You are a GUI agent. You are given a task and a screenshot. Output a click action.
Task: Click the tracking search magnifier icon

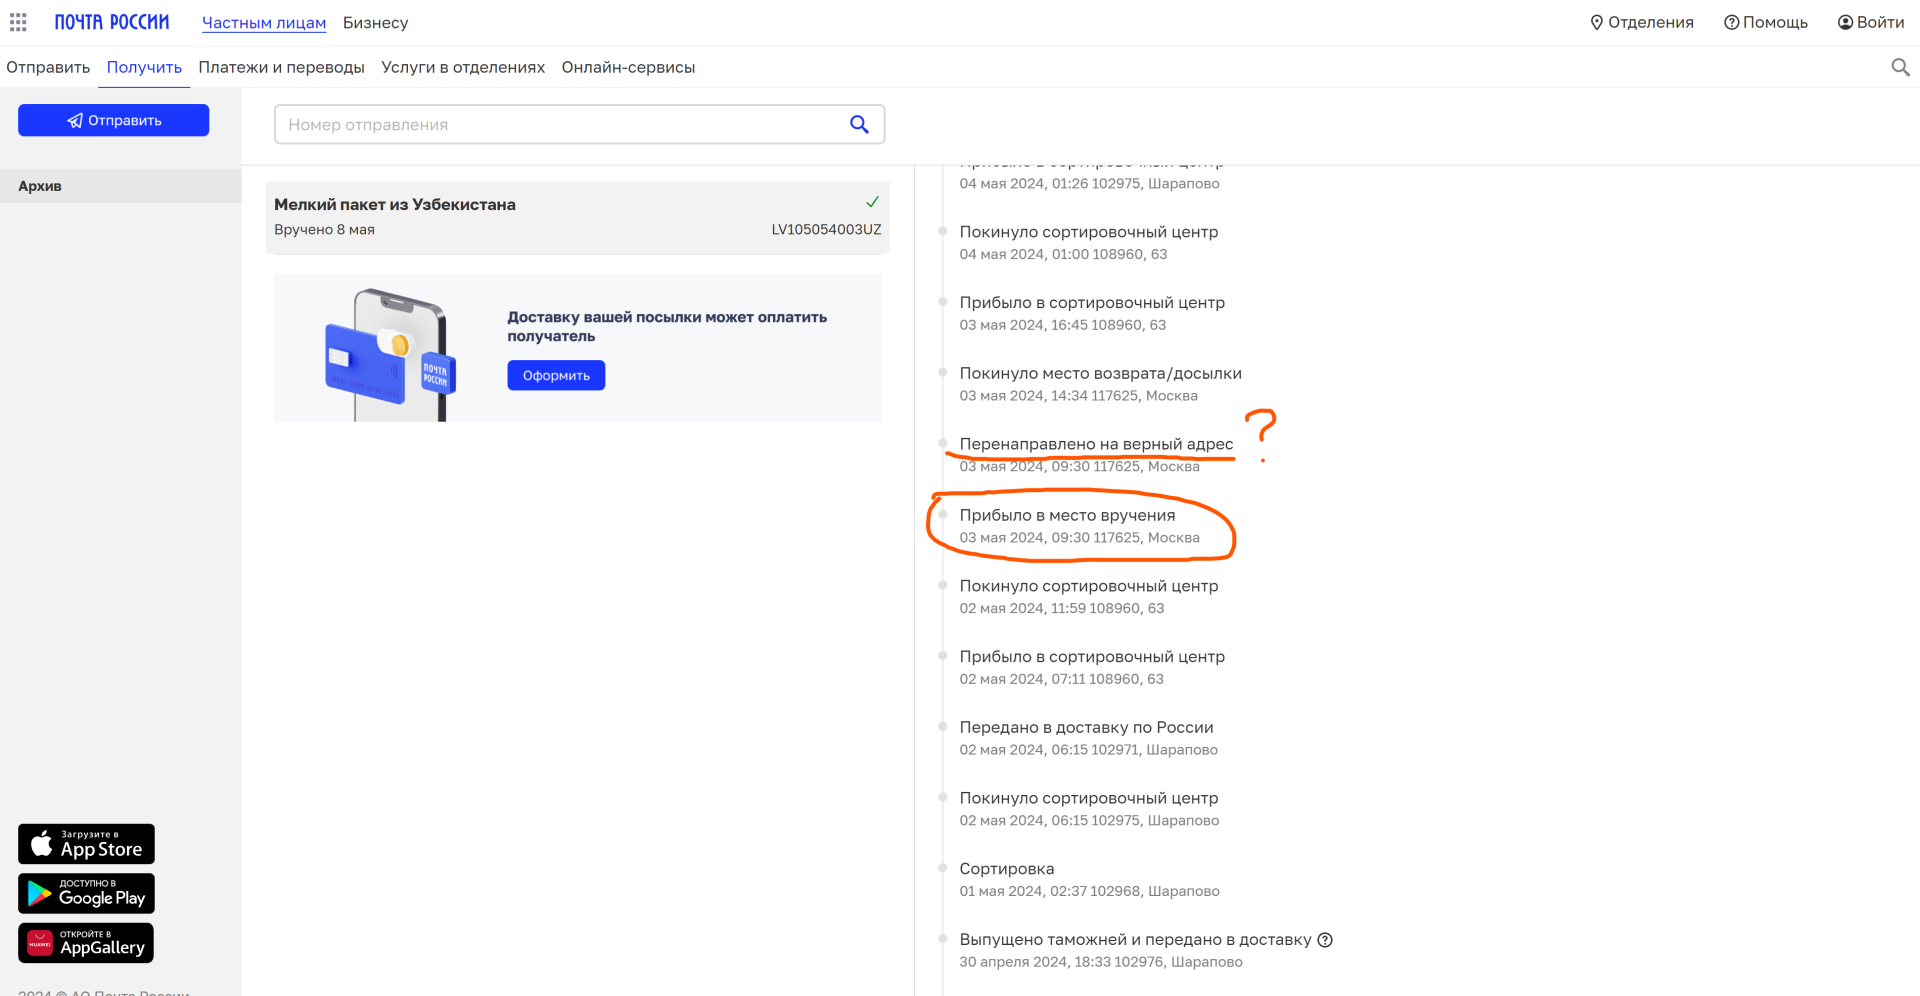click(x=859, y=124)
